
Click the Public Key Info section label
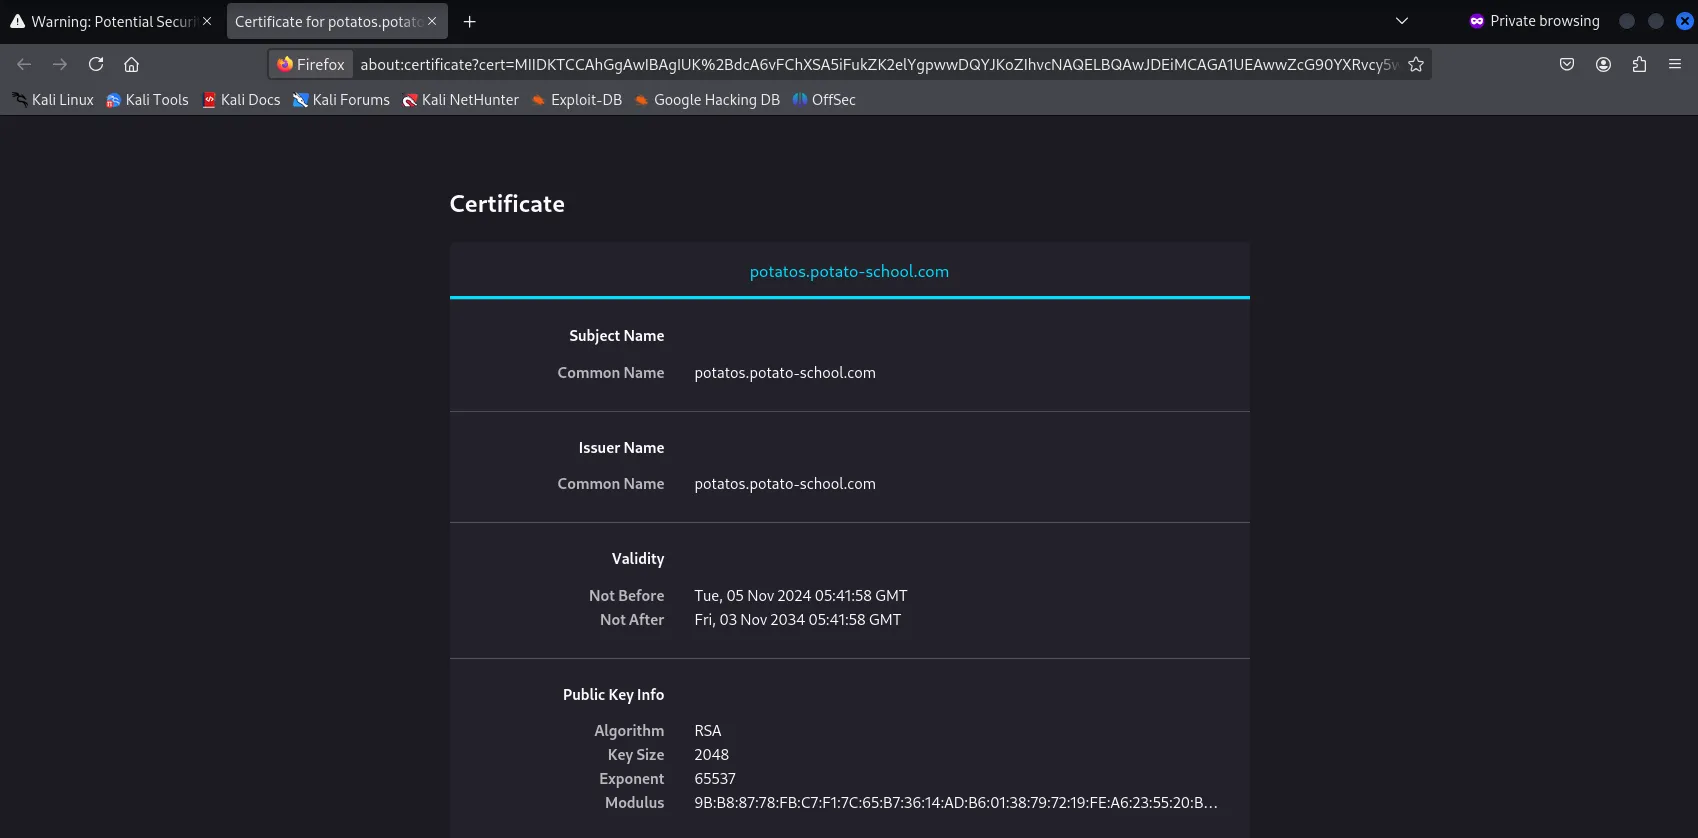[613, 695]
